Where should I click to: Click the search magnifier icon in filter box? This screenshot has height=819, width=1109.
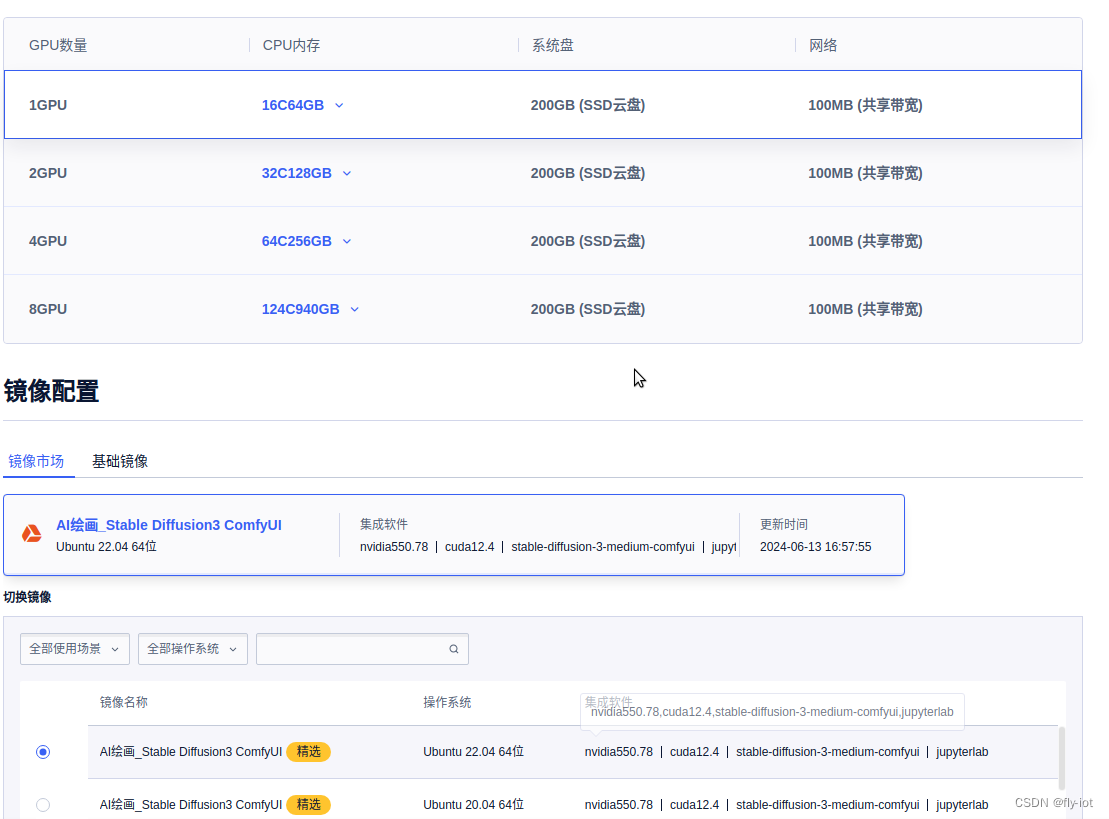point(453,649)
